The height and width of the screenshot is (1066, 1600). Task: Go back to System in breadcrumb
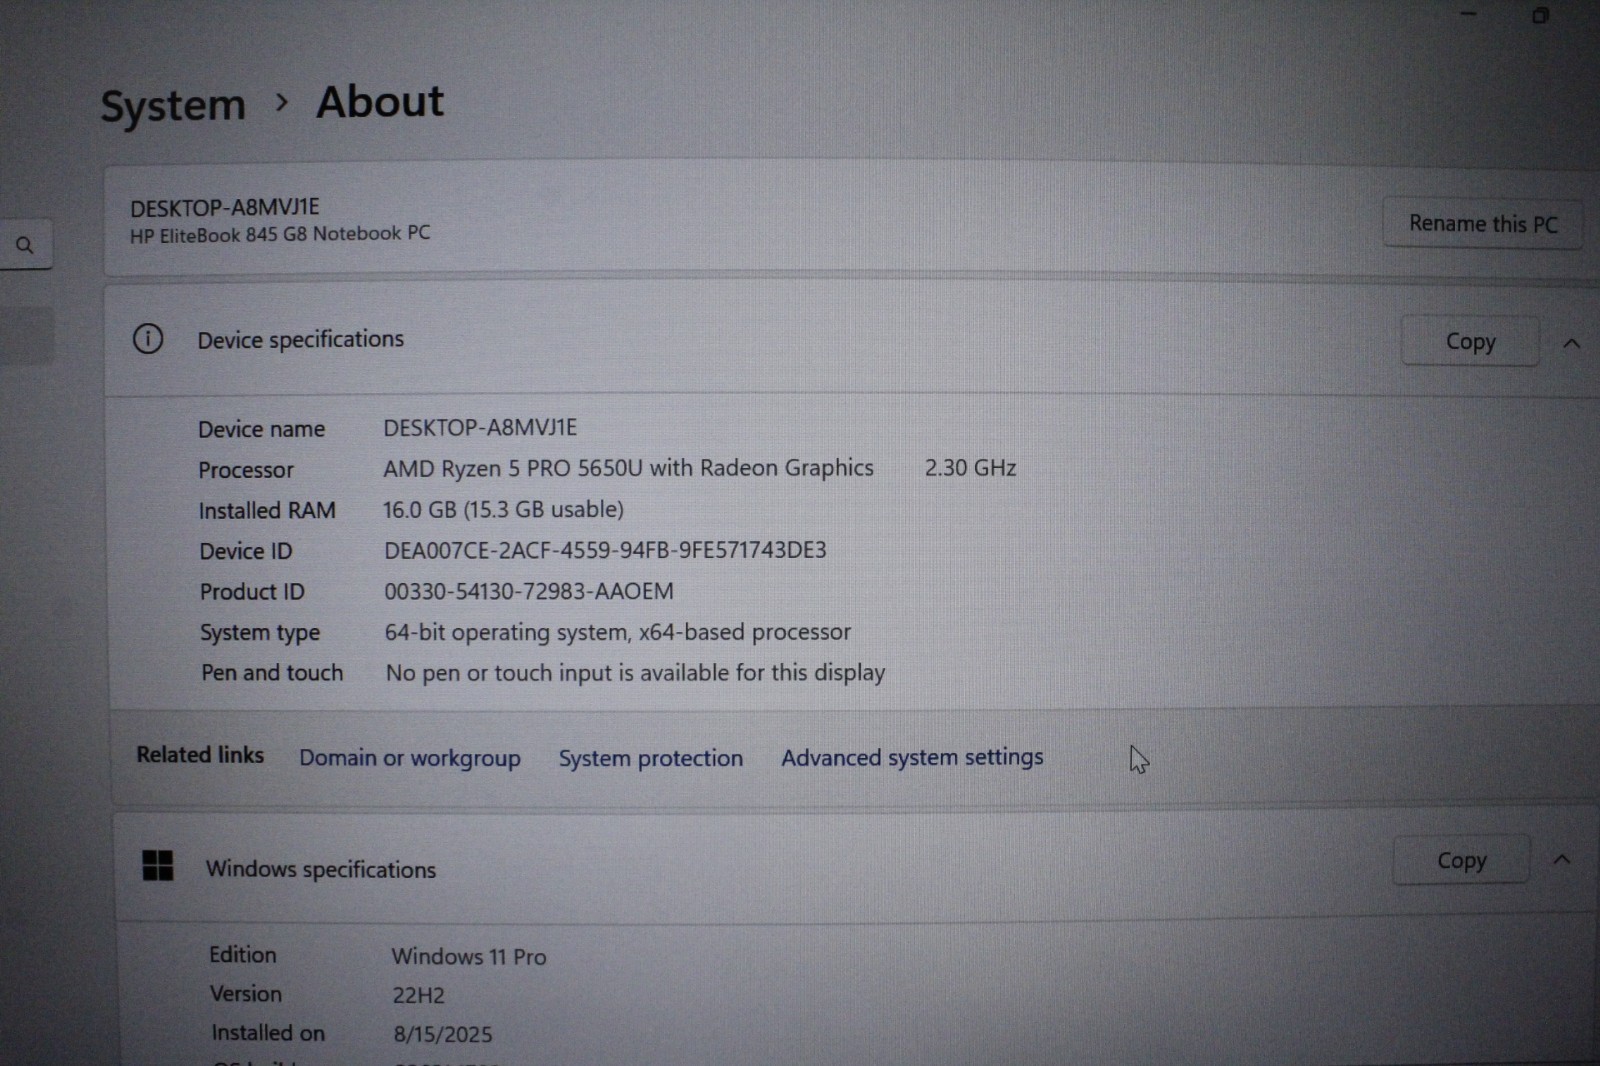pos(173,106)
